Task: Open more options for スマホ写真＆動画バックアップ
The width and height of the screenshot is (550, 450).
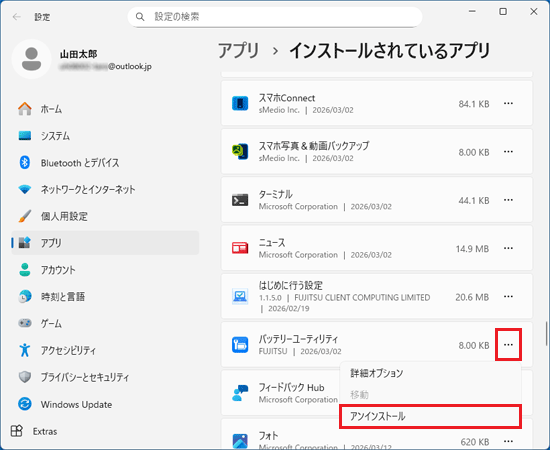Action: coord(508,152)
